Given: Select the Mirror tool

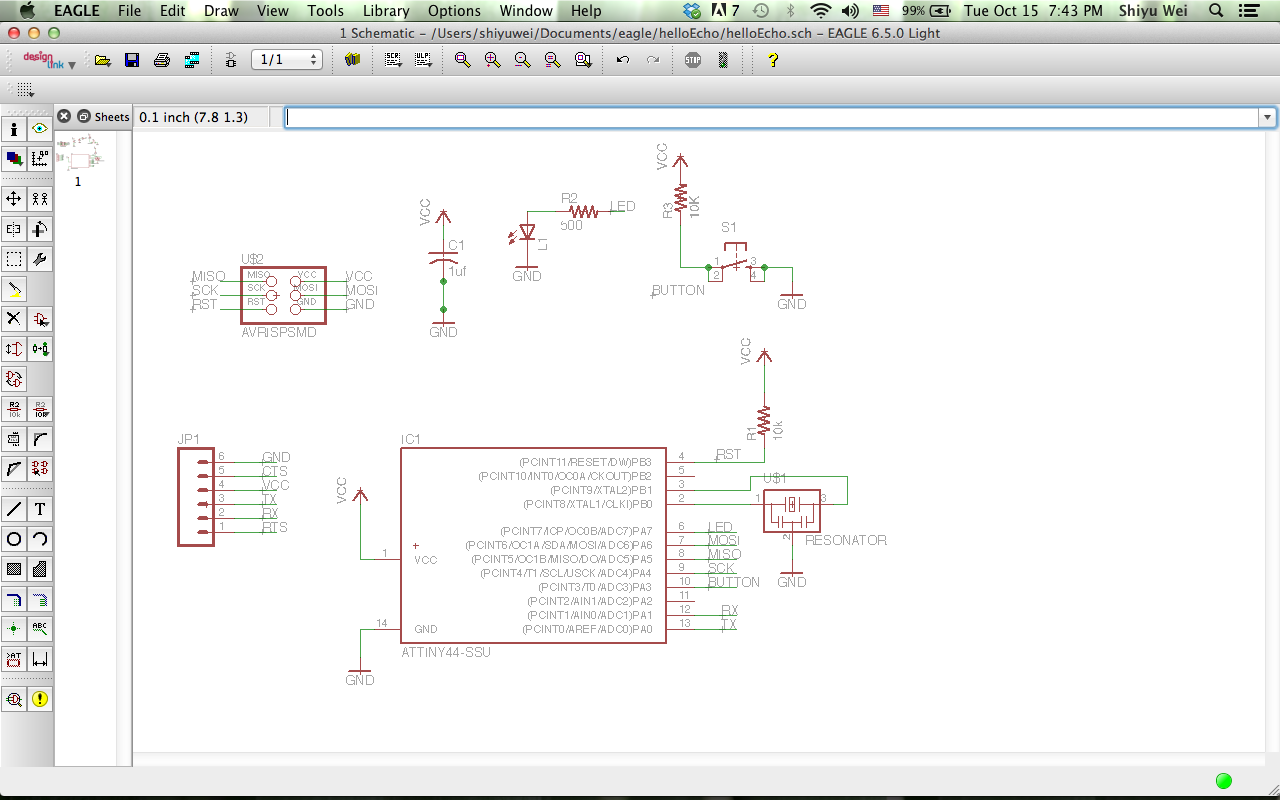Looking at the screenshot, I should pyautogui.click(x=14, y=229).
